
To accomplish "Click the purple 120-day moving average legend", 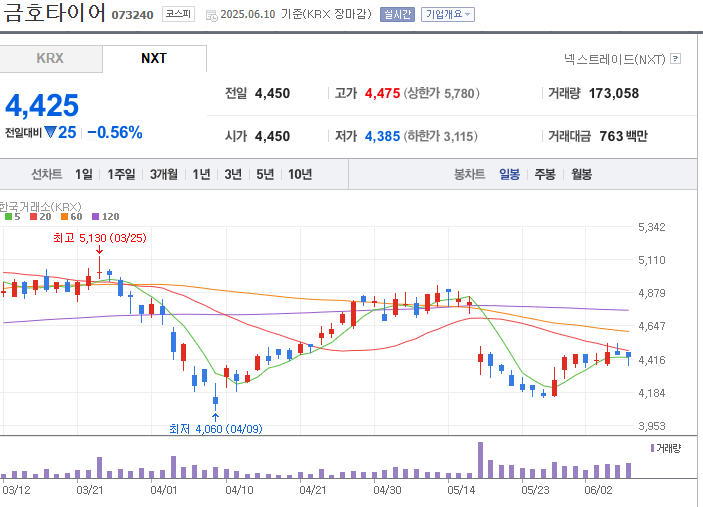I will click(x=106, y=217).
